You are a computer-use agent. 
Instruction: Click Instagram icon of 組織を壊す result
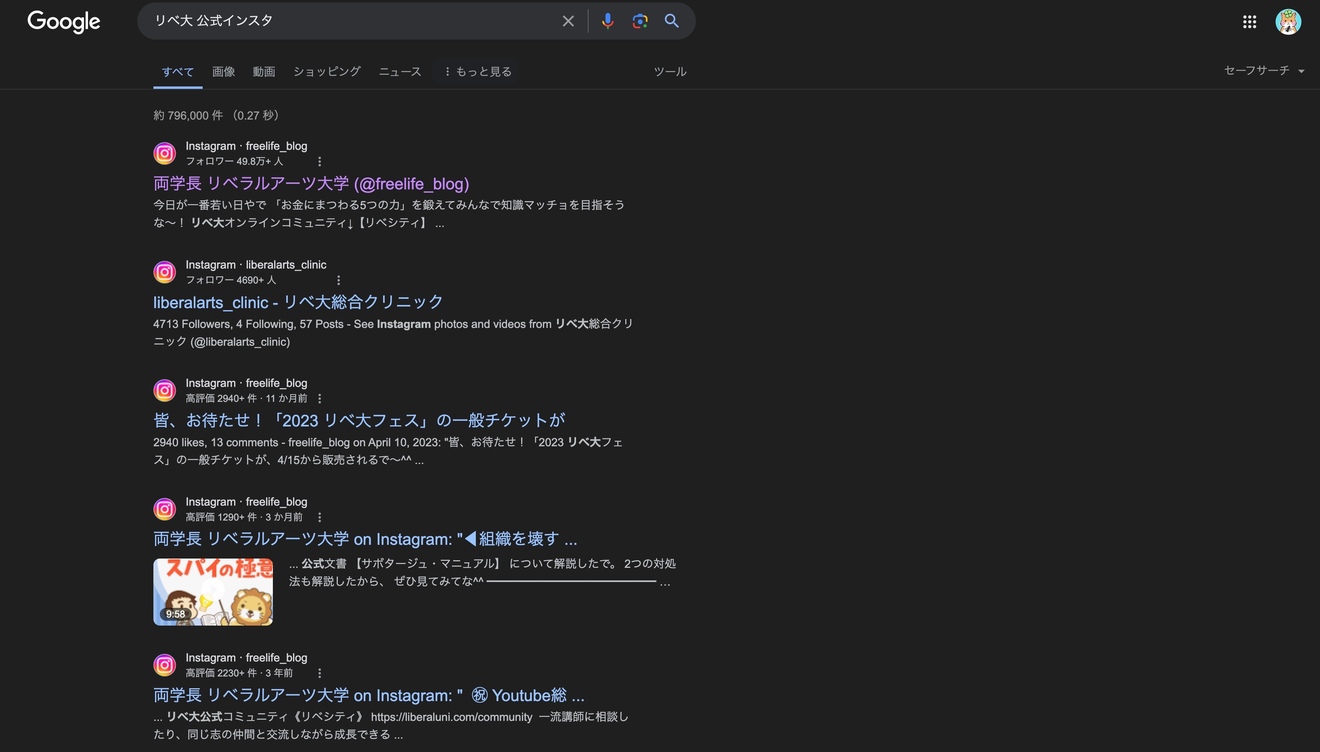click(165, 509)
